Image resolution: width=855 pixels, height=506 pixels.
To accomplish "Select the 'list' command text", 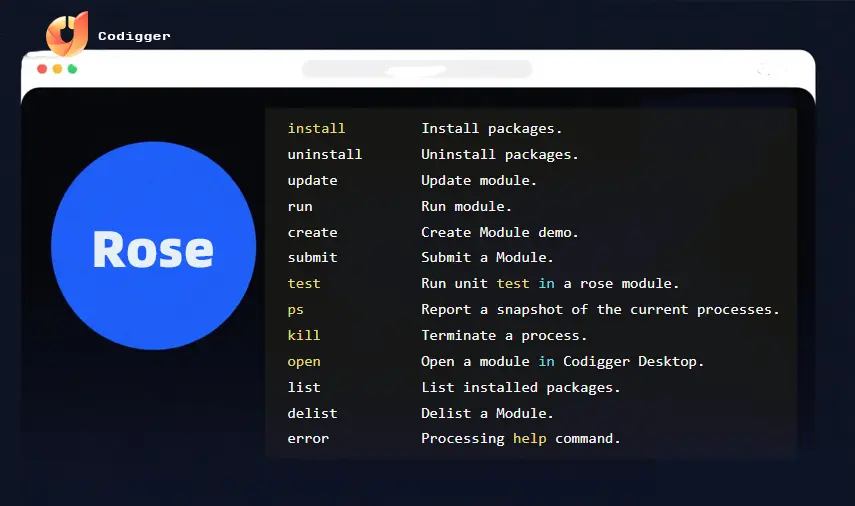I will (304, 388).
